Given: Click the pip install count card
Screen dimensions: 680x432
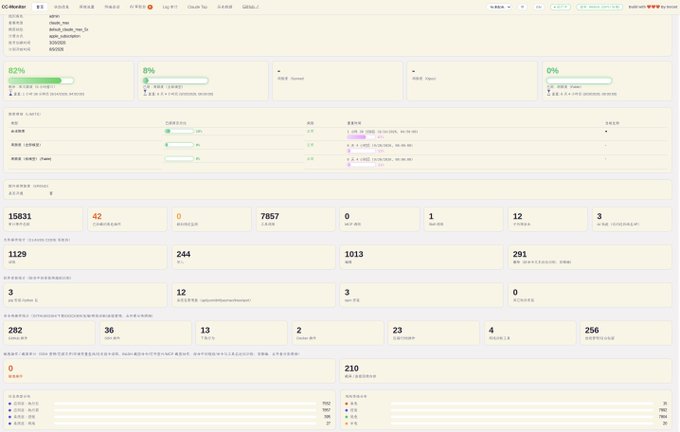Looking at the screenshot, I should point(85,295).
